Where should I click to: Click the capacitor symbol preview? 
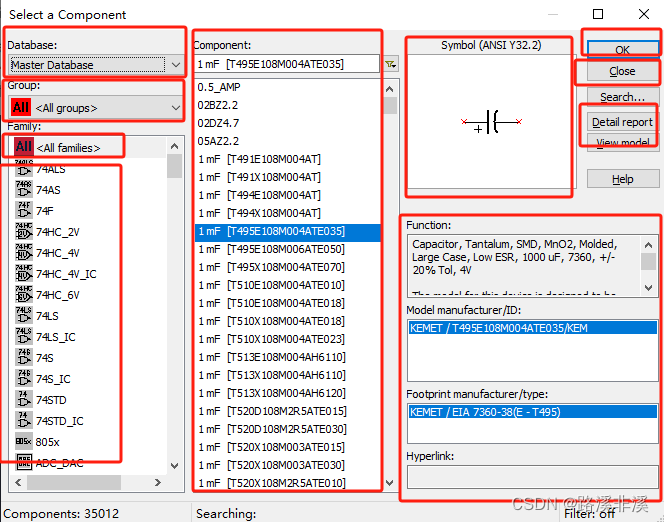(491, 122)
